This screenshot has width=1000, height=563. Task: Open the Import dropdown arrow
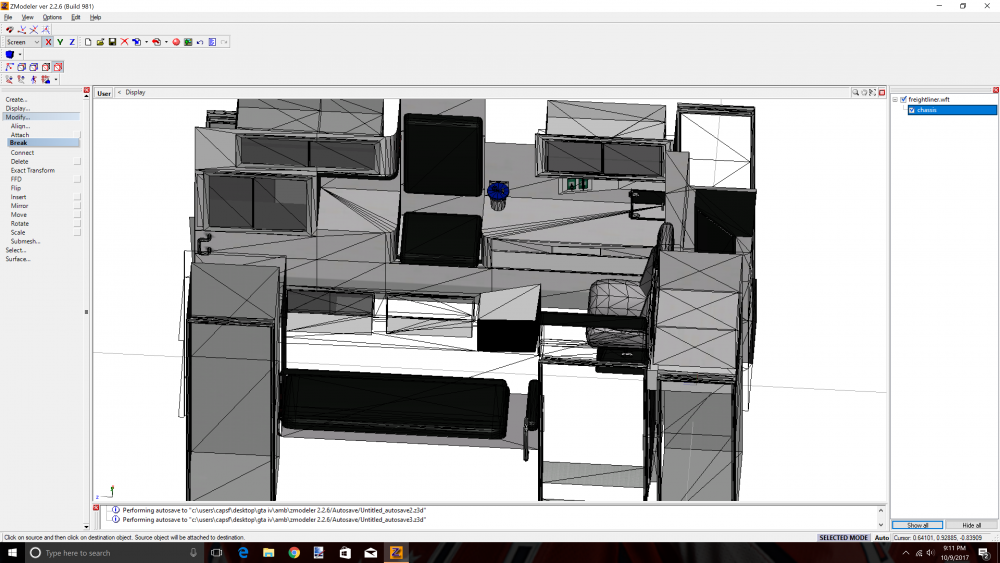(146, 42)
